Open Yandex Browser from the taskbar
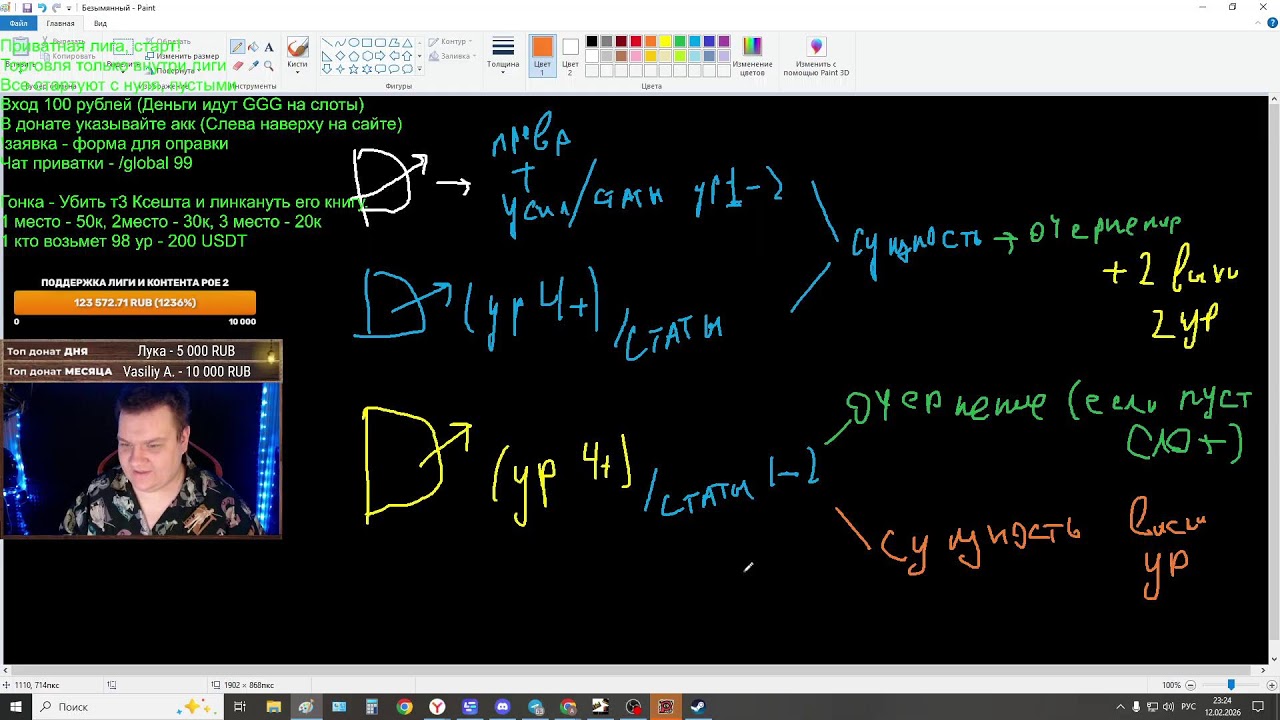 pos(437,707)
